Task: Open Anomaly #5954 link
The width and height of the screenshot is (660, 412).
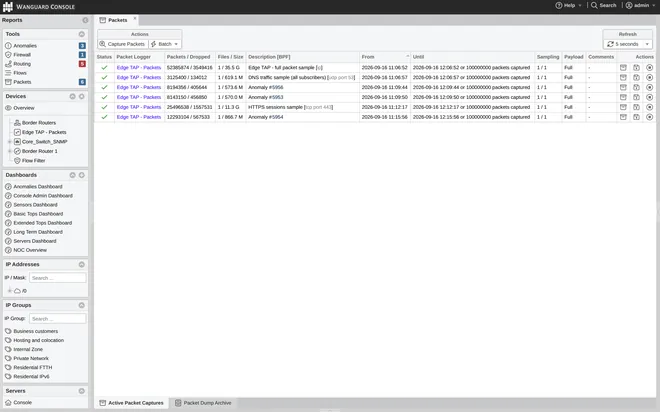Action: [276, 117]
